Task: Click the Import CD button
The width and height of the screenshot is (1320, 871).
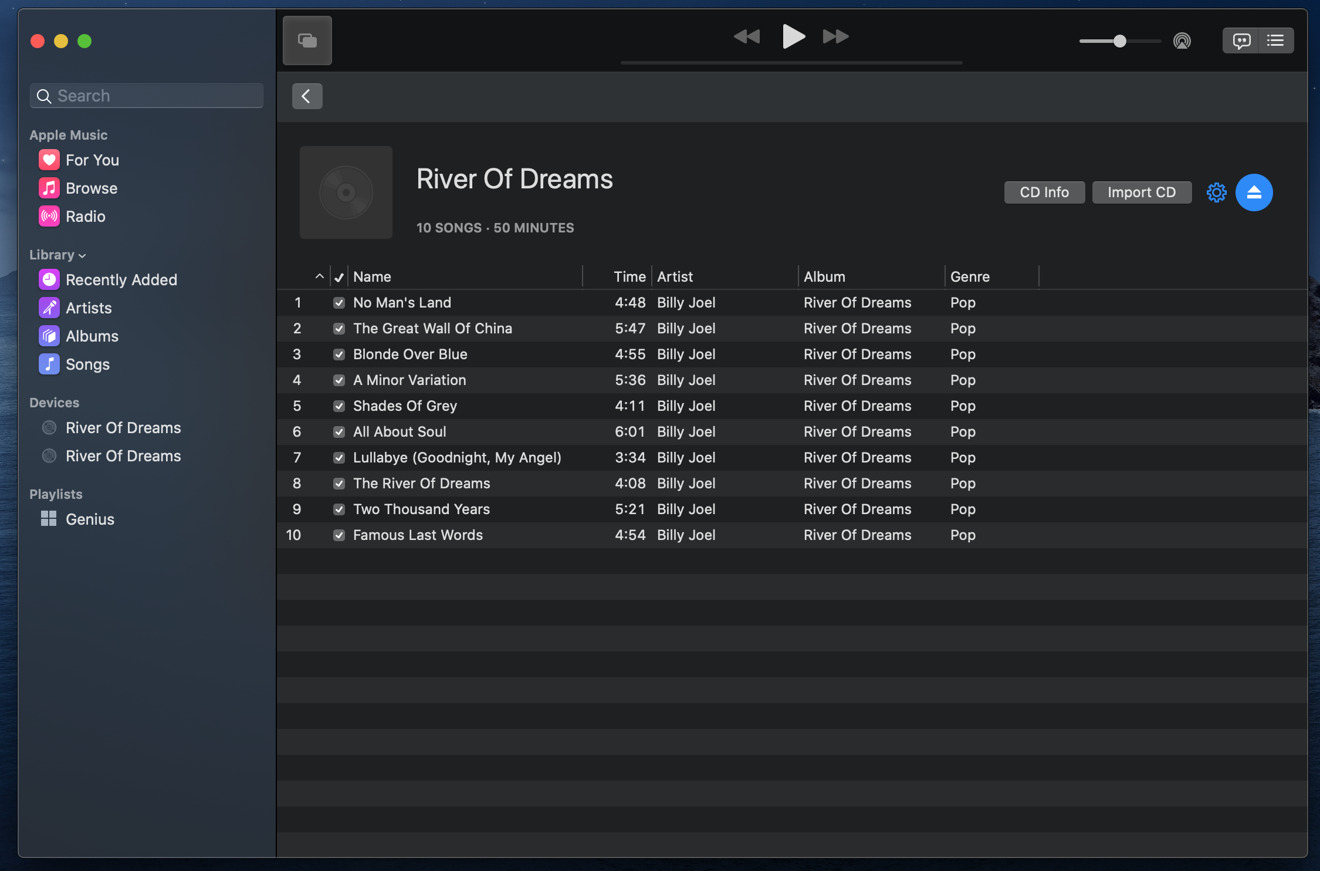Action: tap(1141, 192)
